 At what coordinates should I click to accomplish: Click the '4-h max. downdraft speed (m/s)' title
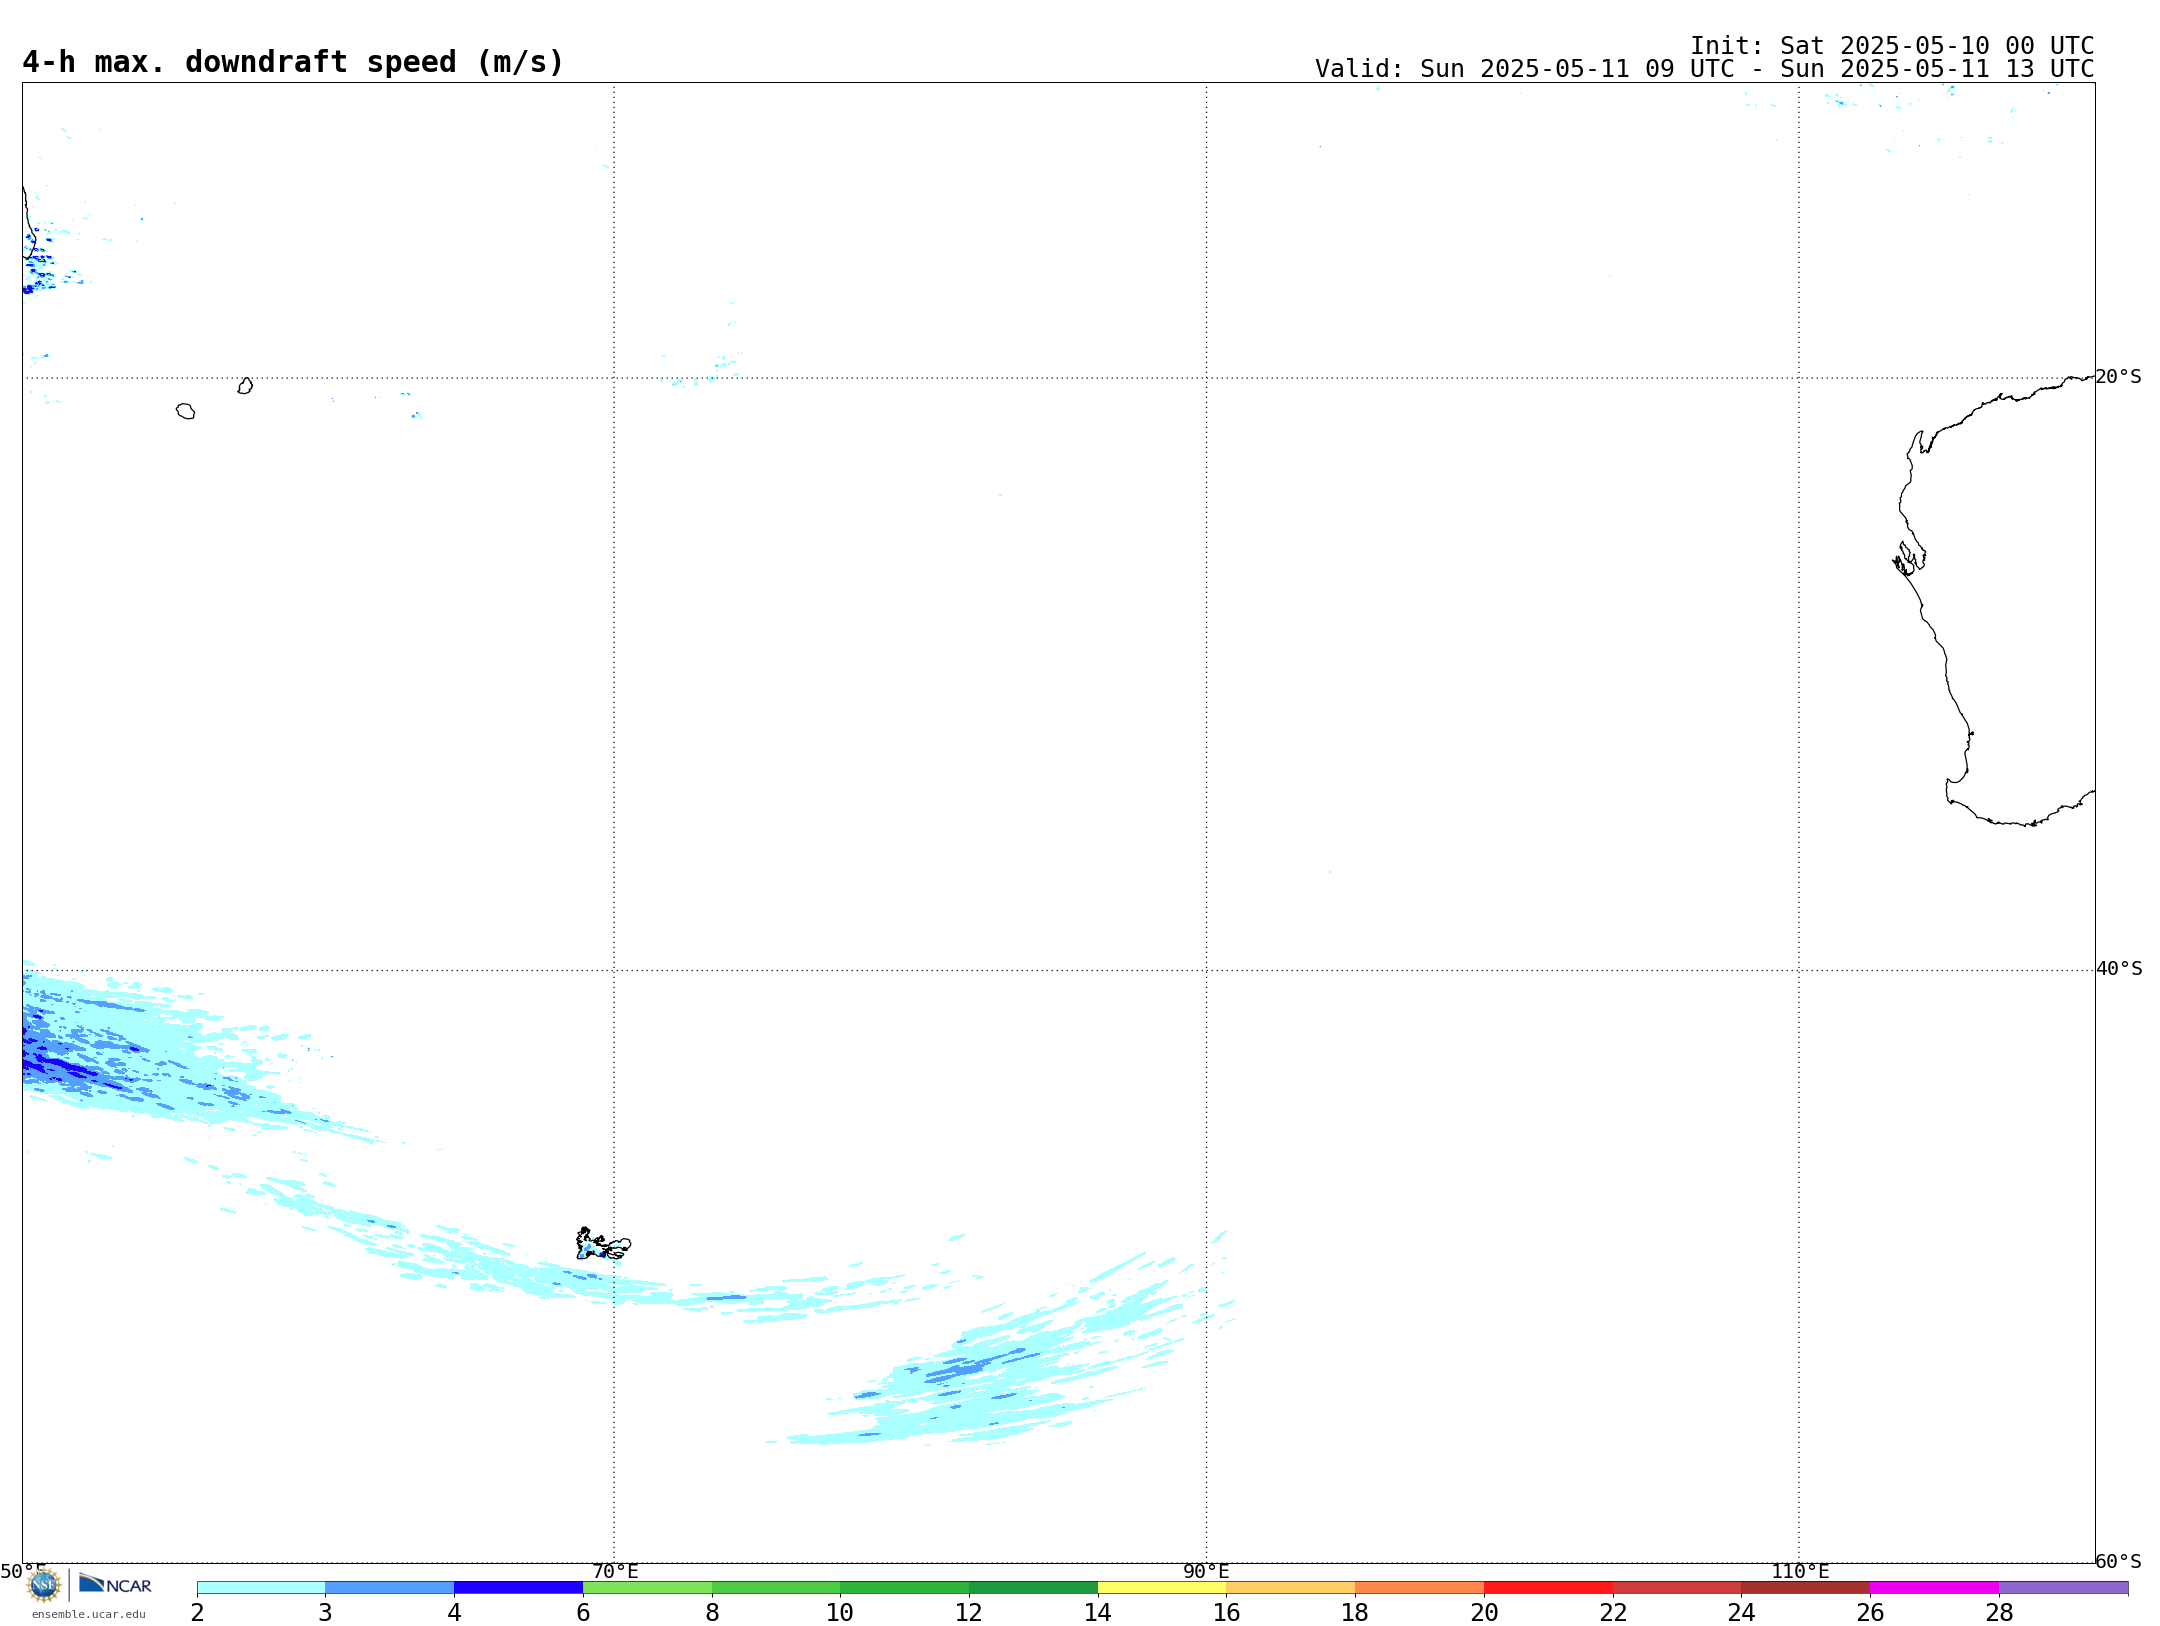click(x=293, y=62)
